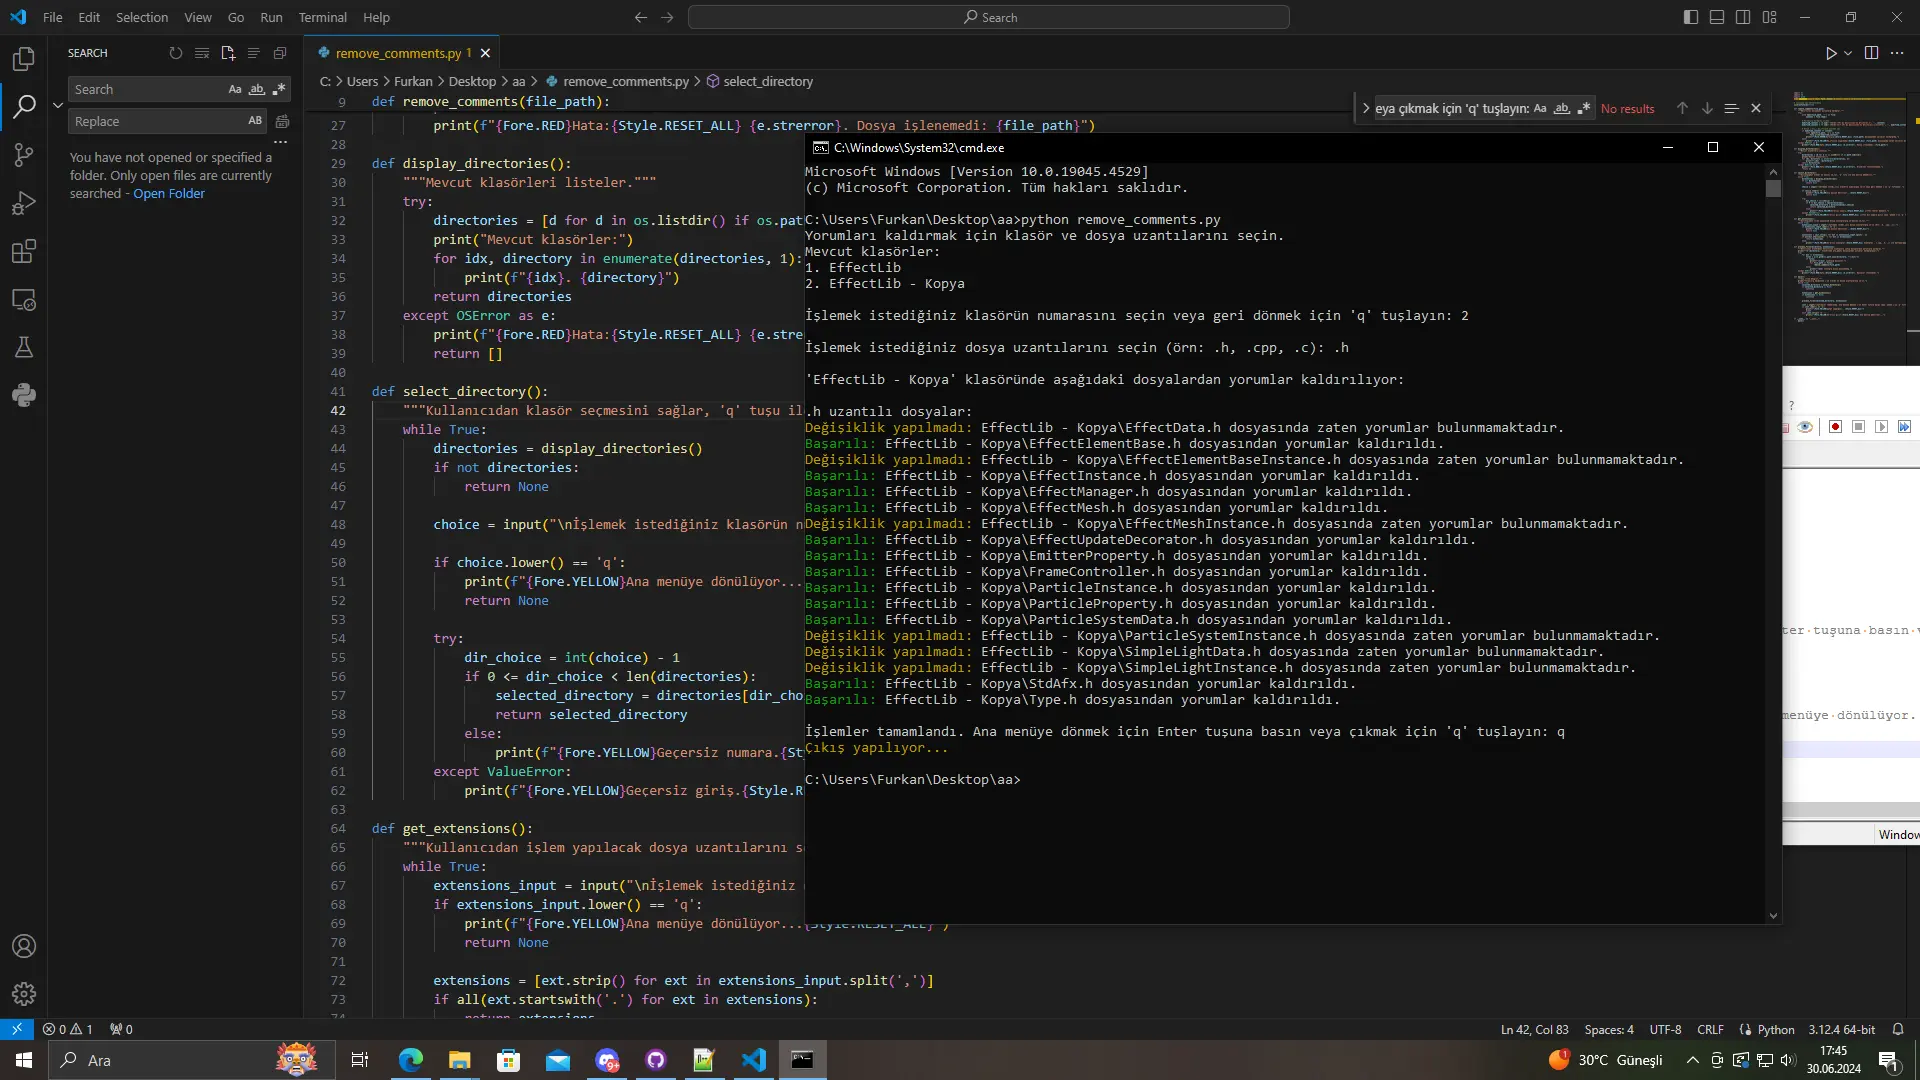Click View as Tree icon in Search panel
The image size is (1920, 1080).
point(254,53)
